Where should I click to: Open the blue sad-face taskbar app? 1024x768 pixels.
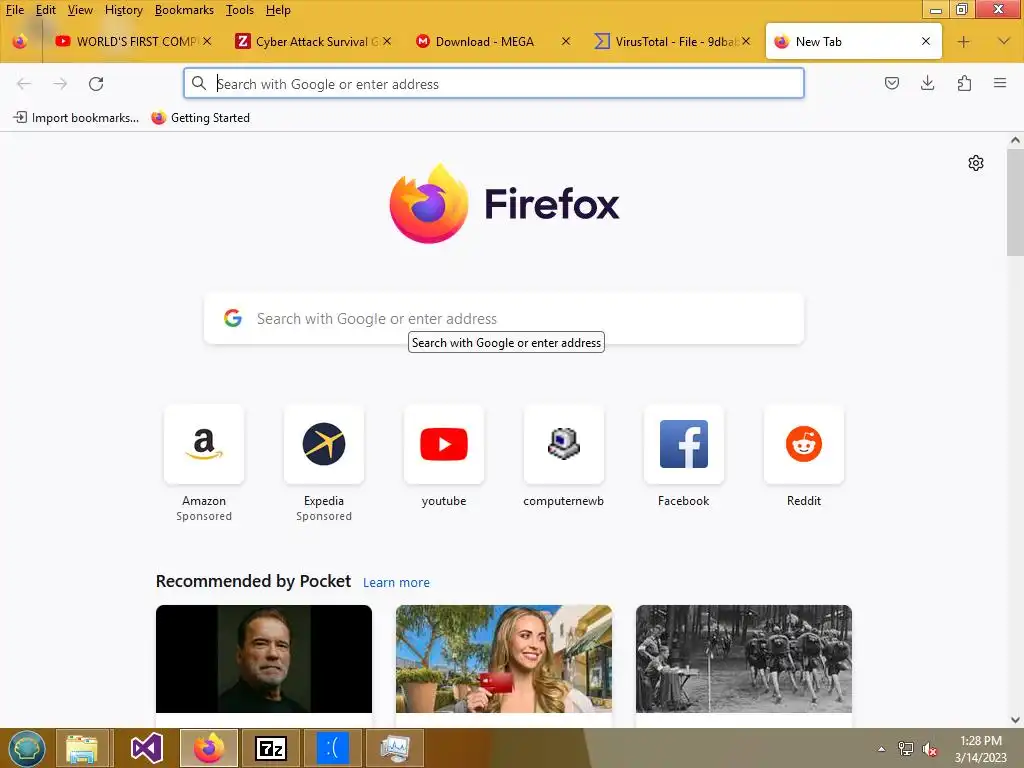pos(332,748)
